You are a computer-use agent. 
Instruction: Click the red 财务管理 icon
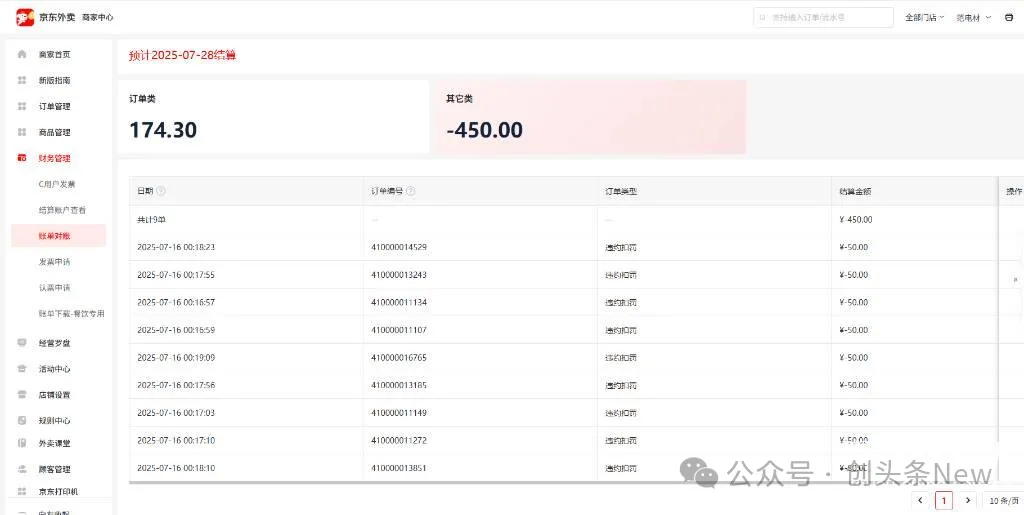pyautogui.click(x=22, y=158)
